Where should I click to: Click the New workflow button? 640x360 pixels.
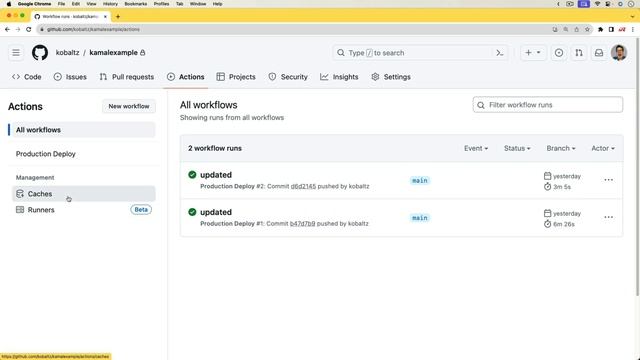click(129, 106)
